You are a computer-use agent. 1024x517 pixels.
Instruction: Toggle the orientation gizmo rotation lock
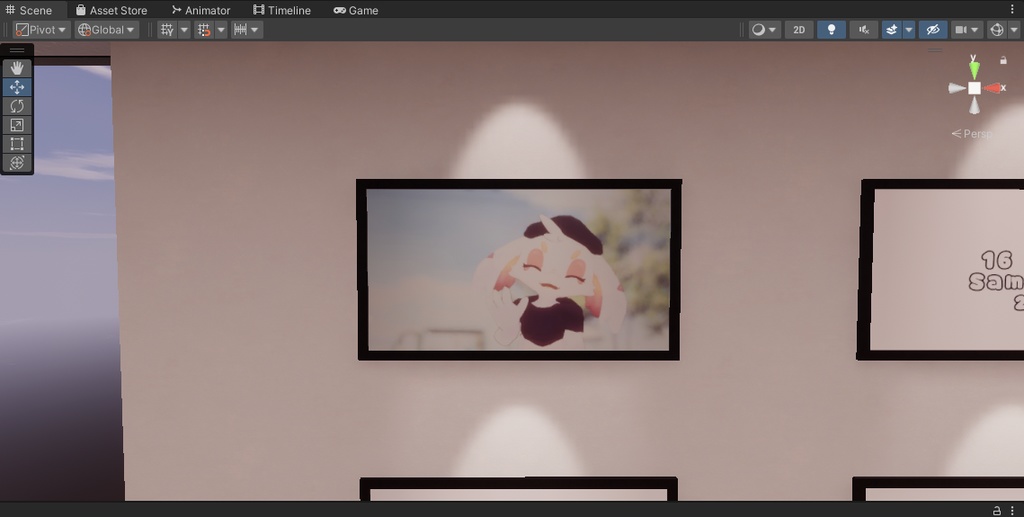[1003, 60]
